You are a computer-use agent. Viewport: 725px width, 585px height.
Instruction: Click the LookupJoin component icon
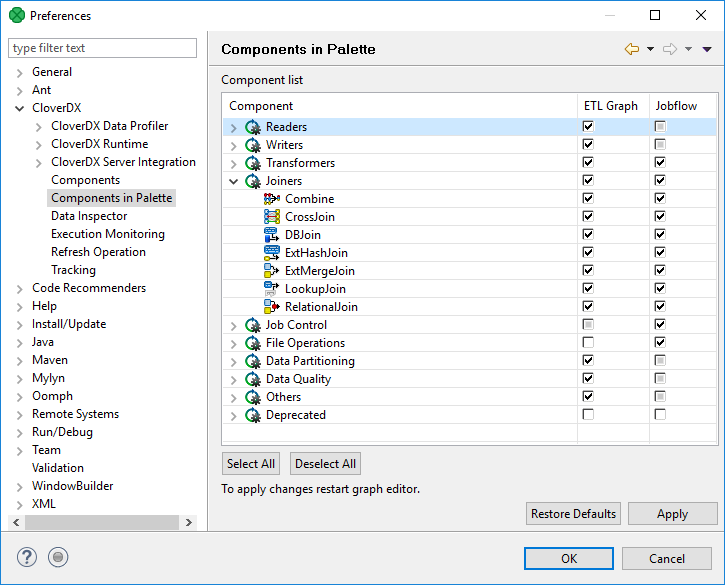(271, 289)
